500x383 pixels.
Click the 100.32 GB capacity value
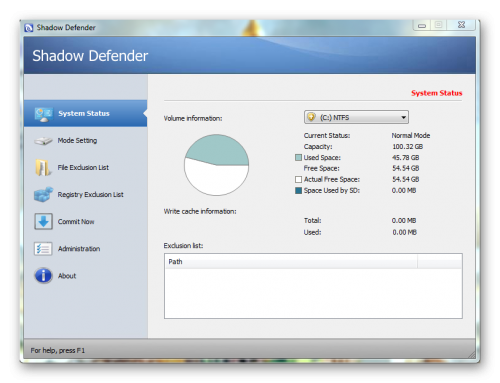pos(407,147)
